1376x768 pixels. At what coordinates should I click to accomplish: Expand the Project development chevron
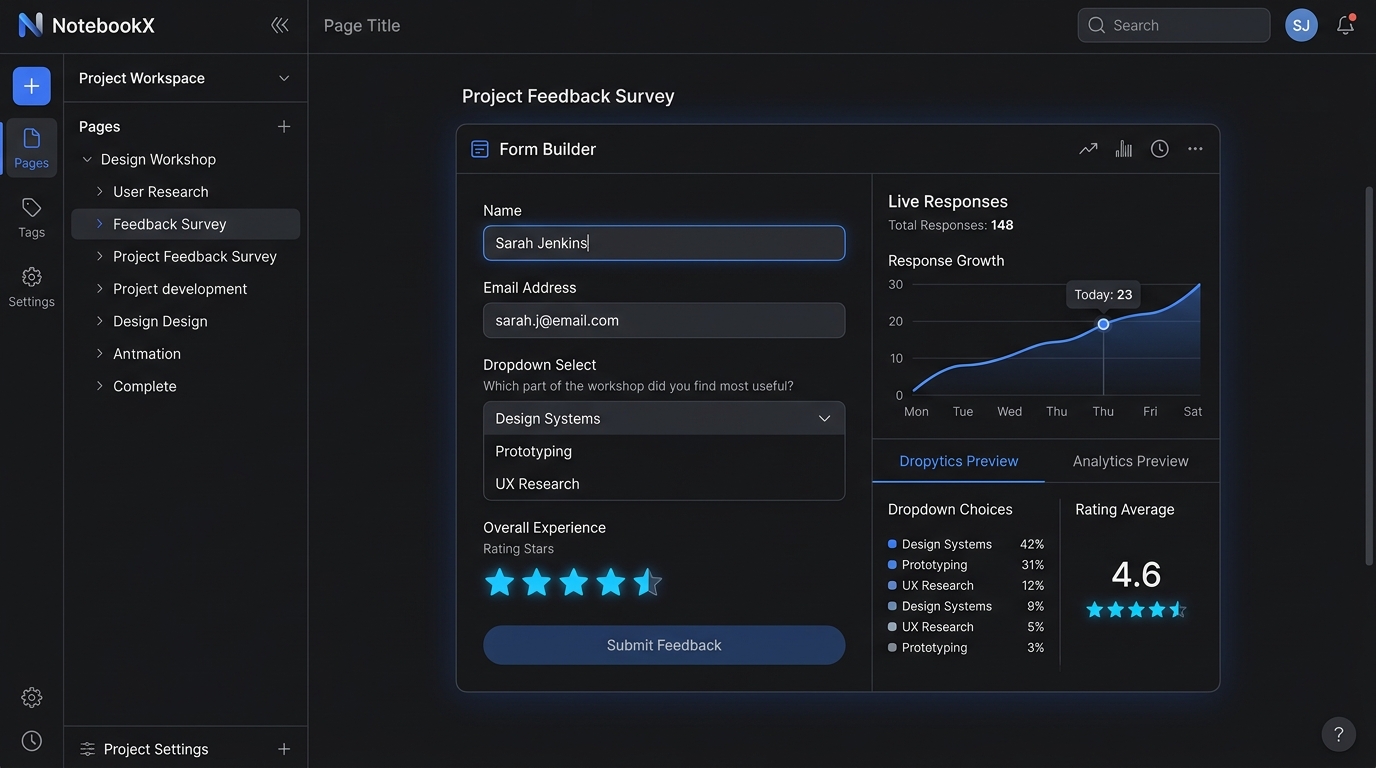pyautogui.click(x=99, y=289)
